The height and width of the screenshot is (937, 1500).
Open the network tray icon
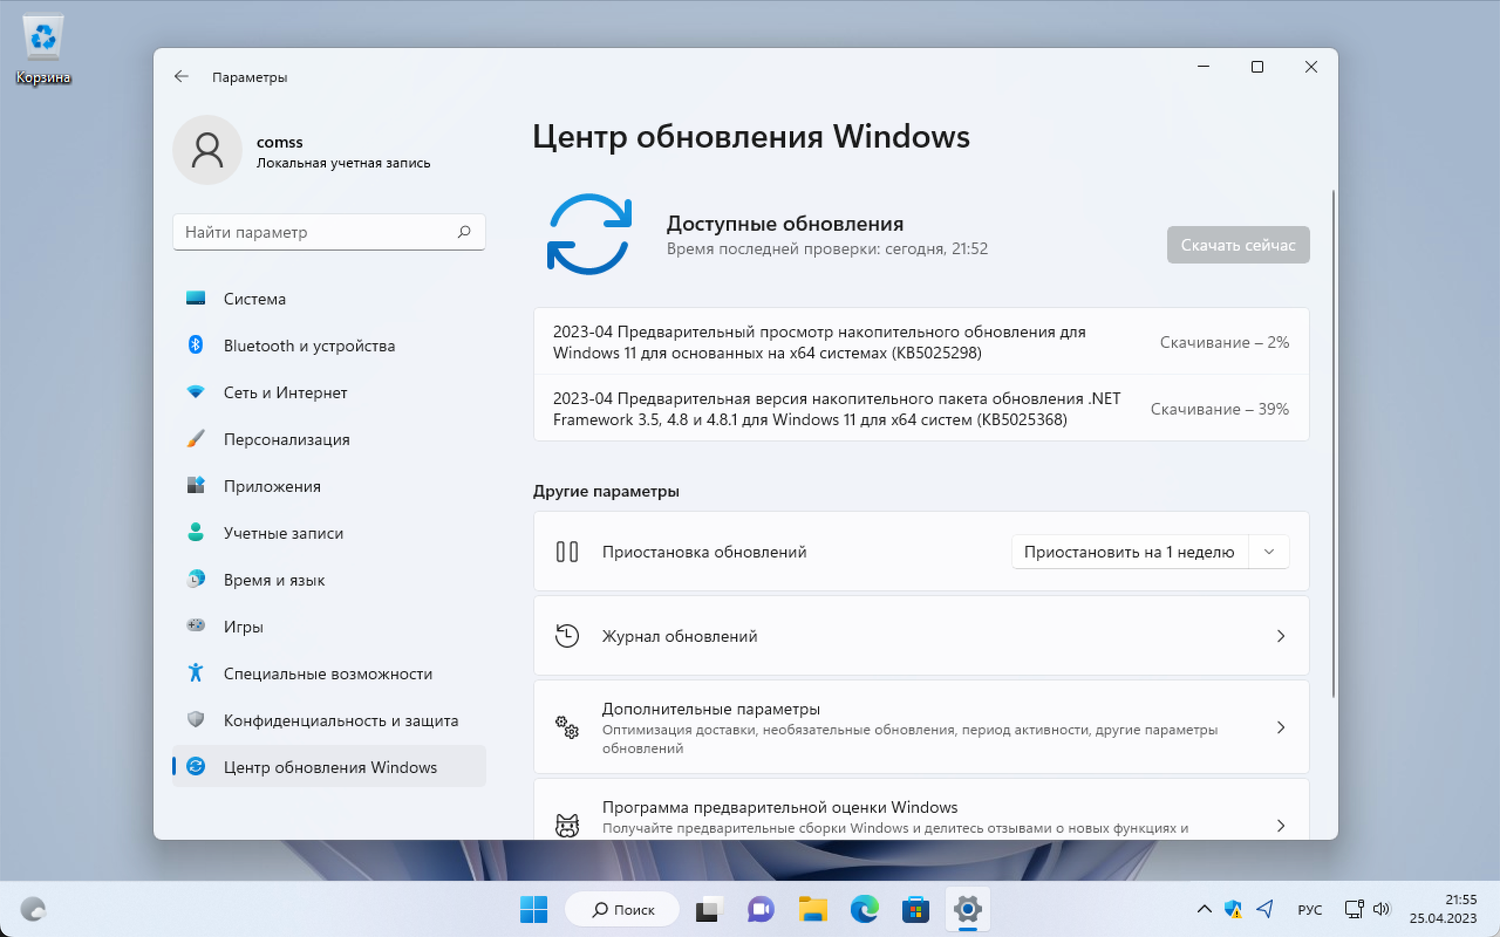1354,909
